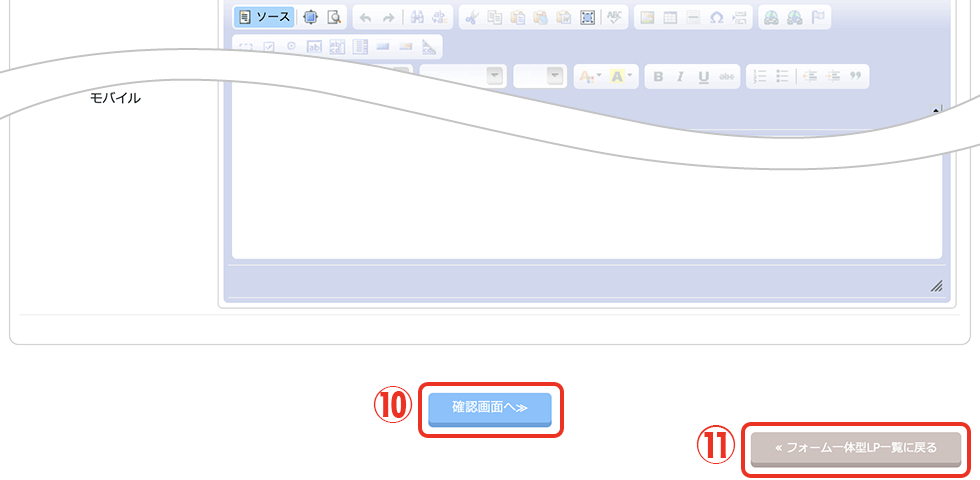Increase indent icon
Screen dimensions: 980x480
coord(832,76)
